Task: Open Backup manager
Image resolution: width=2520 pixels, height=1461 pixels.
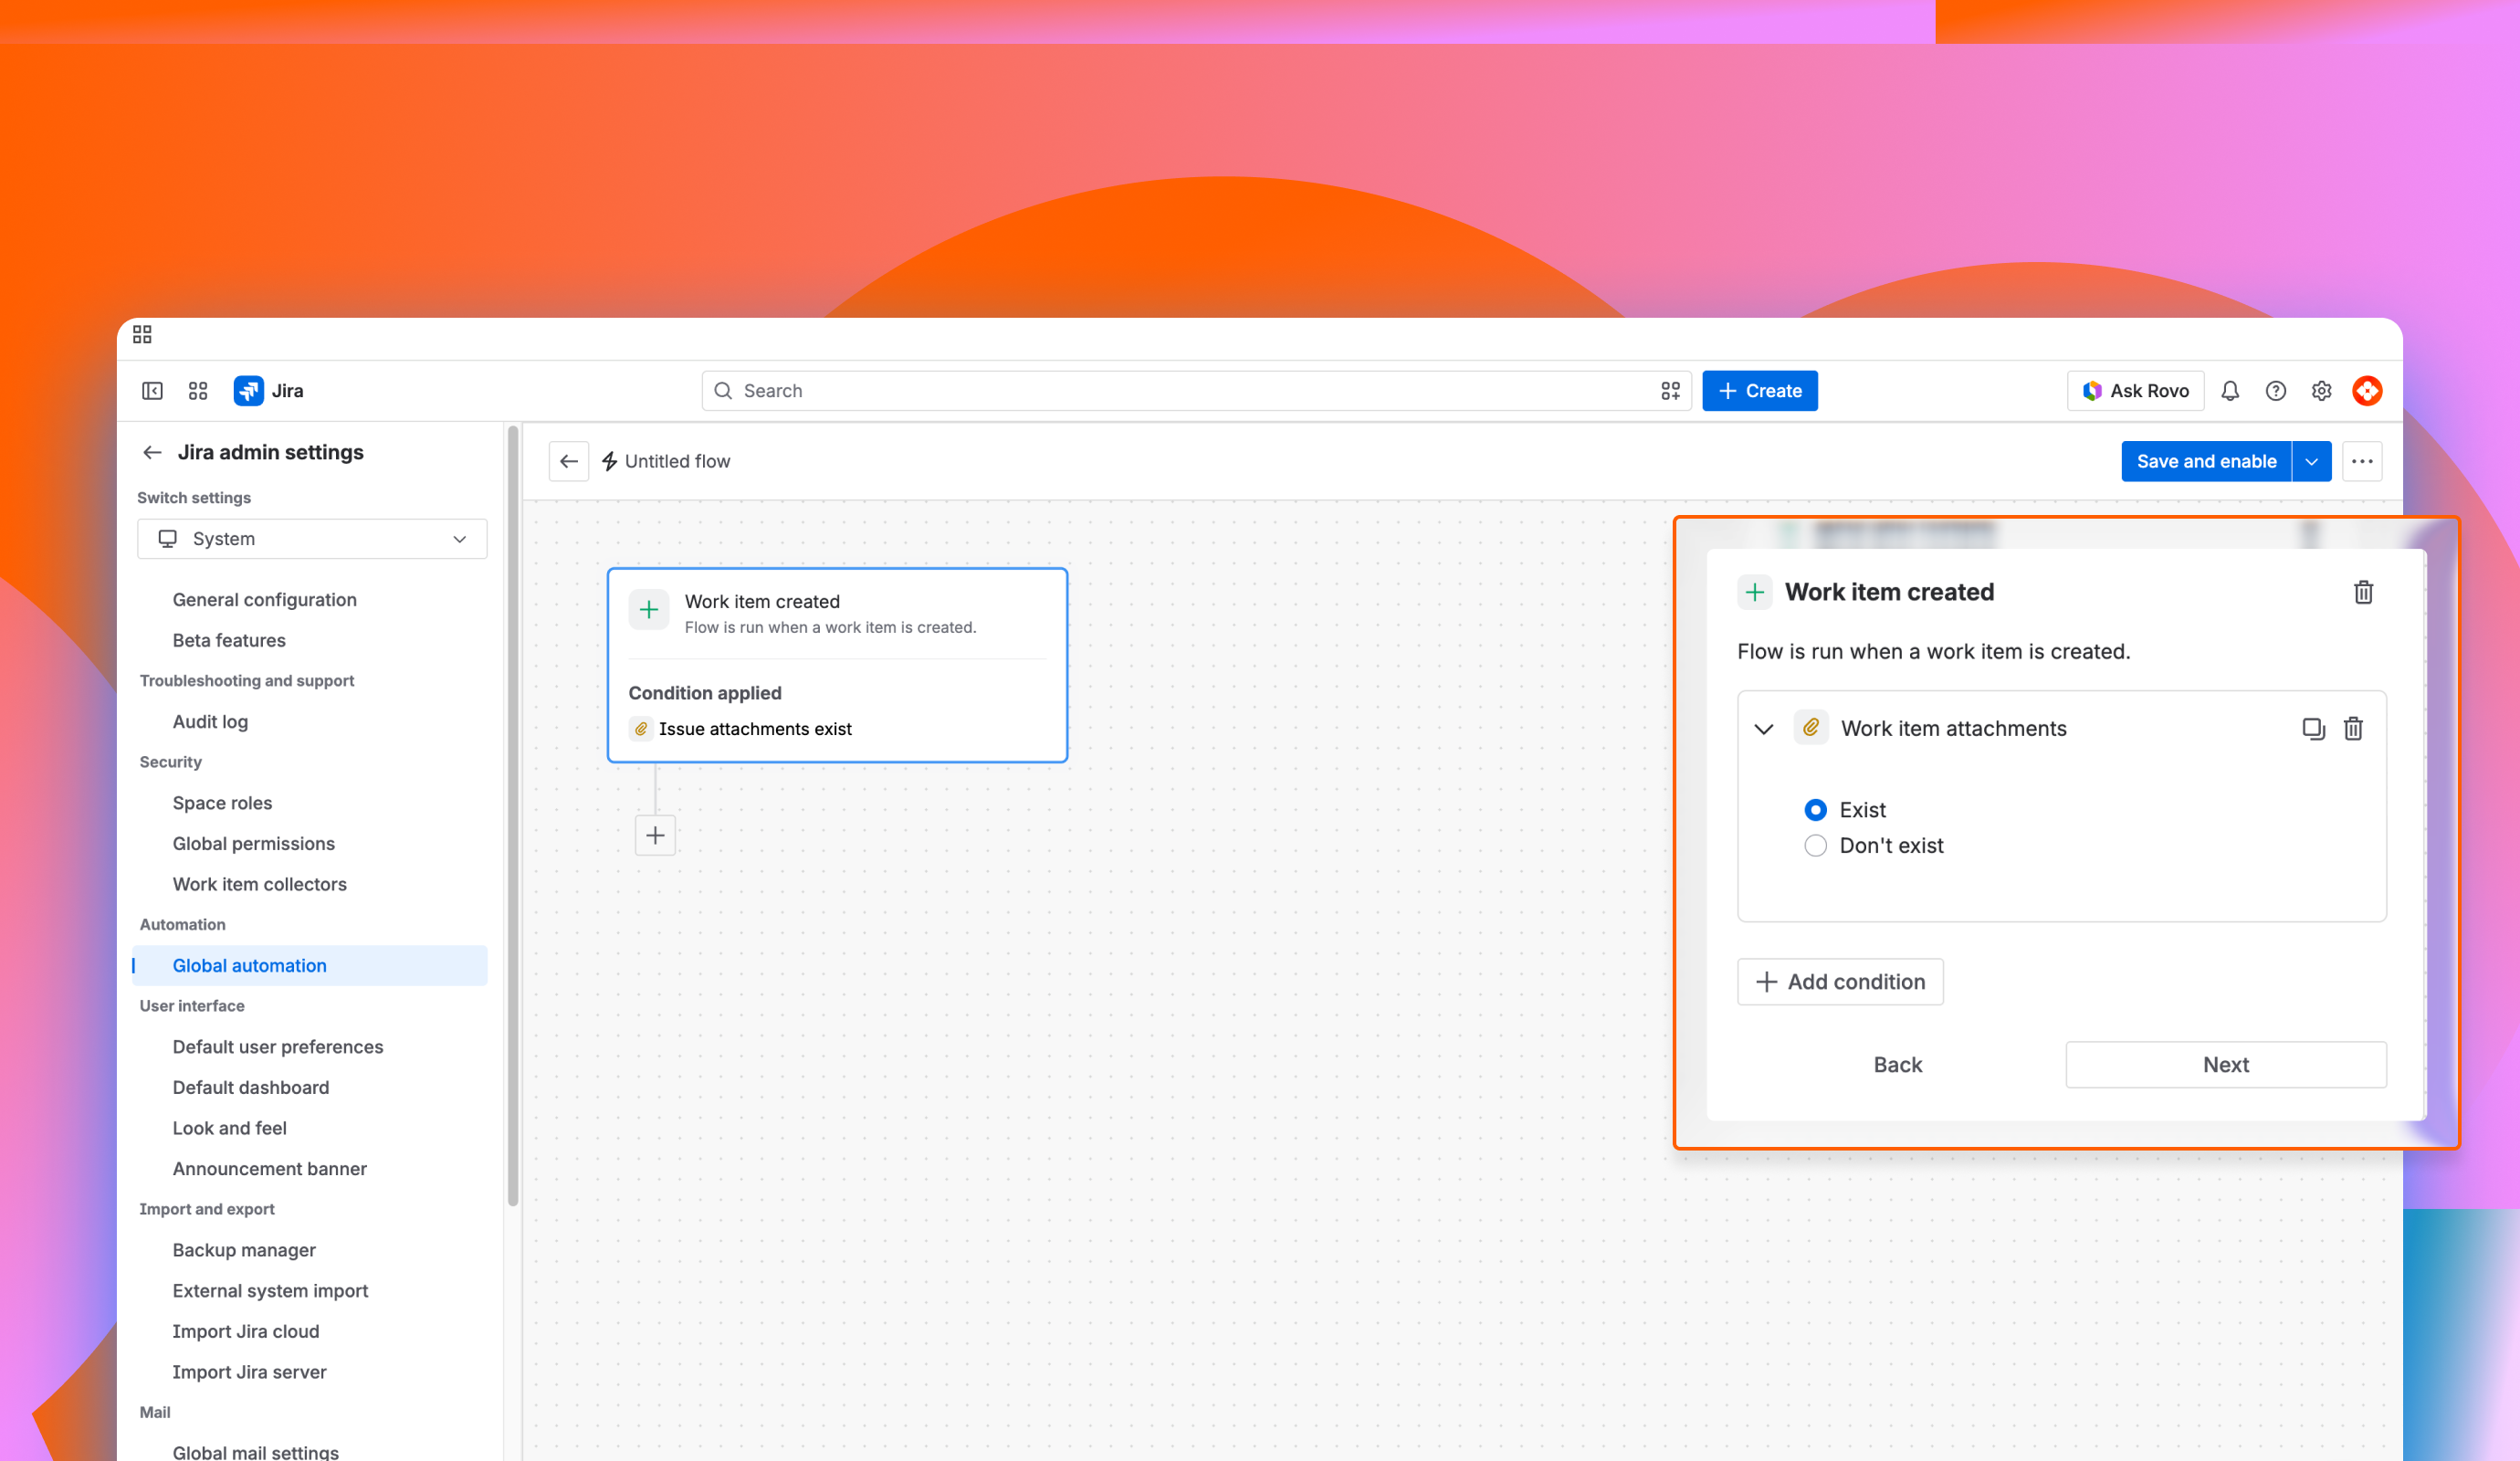Action: 243,1250
